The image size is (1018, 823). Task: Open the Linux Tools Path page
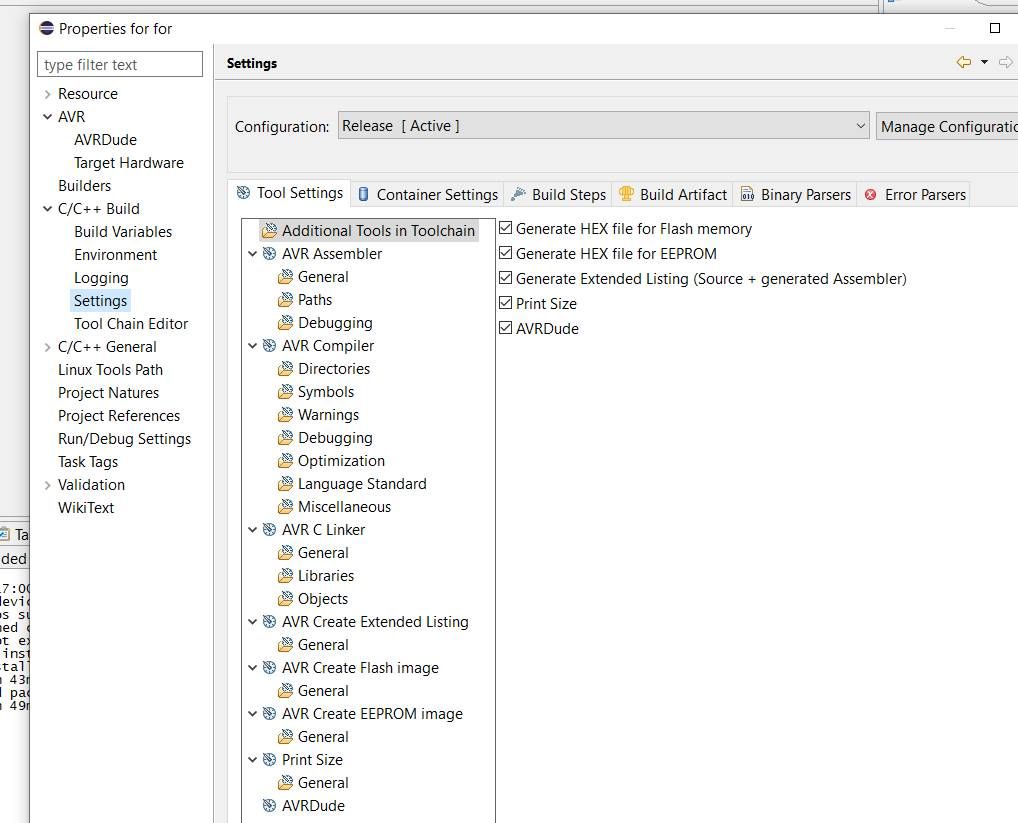coord(110,370)
